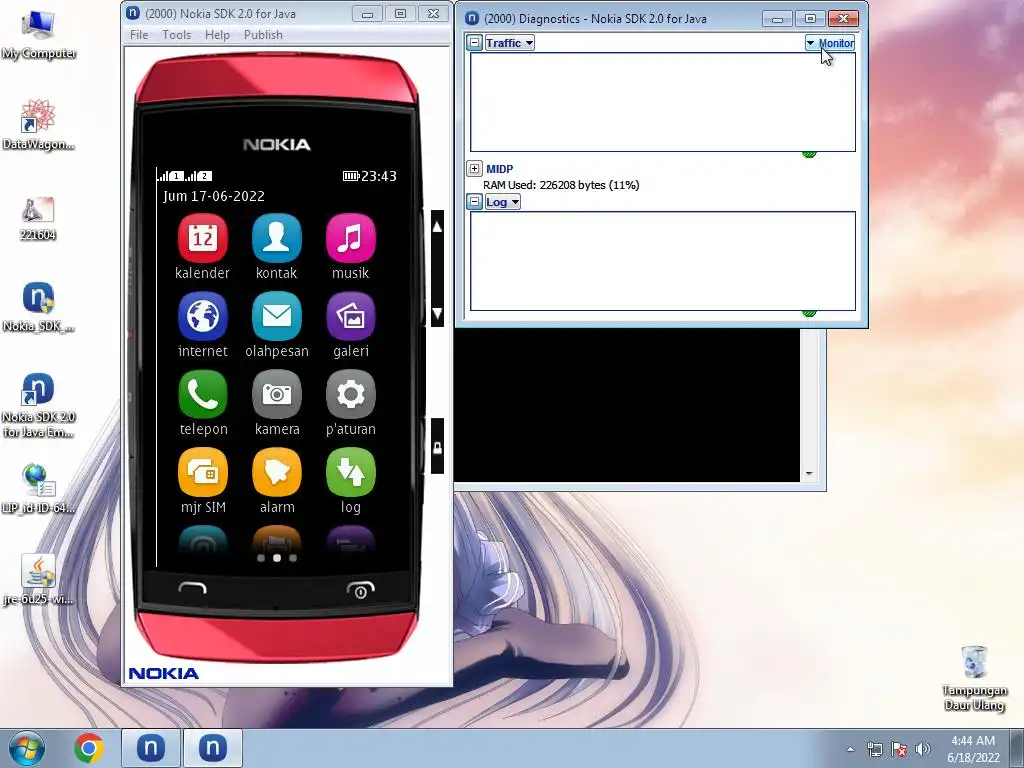Open the mjr SIM manager icon
The width and height of the screenshot is (1024, 768).
[202, 472]
